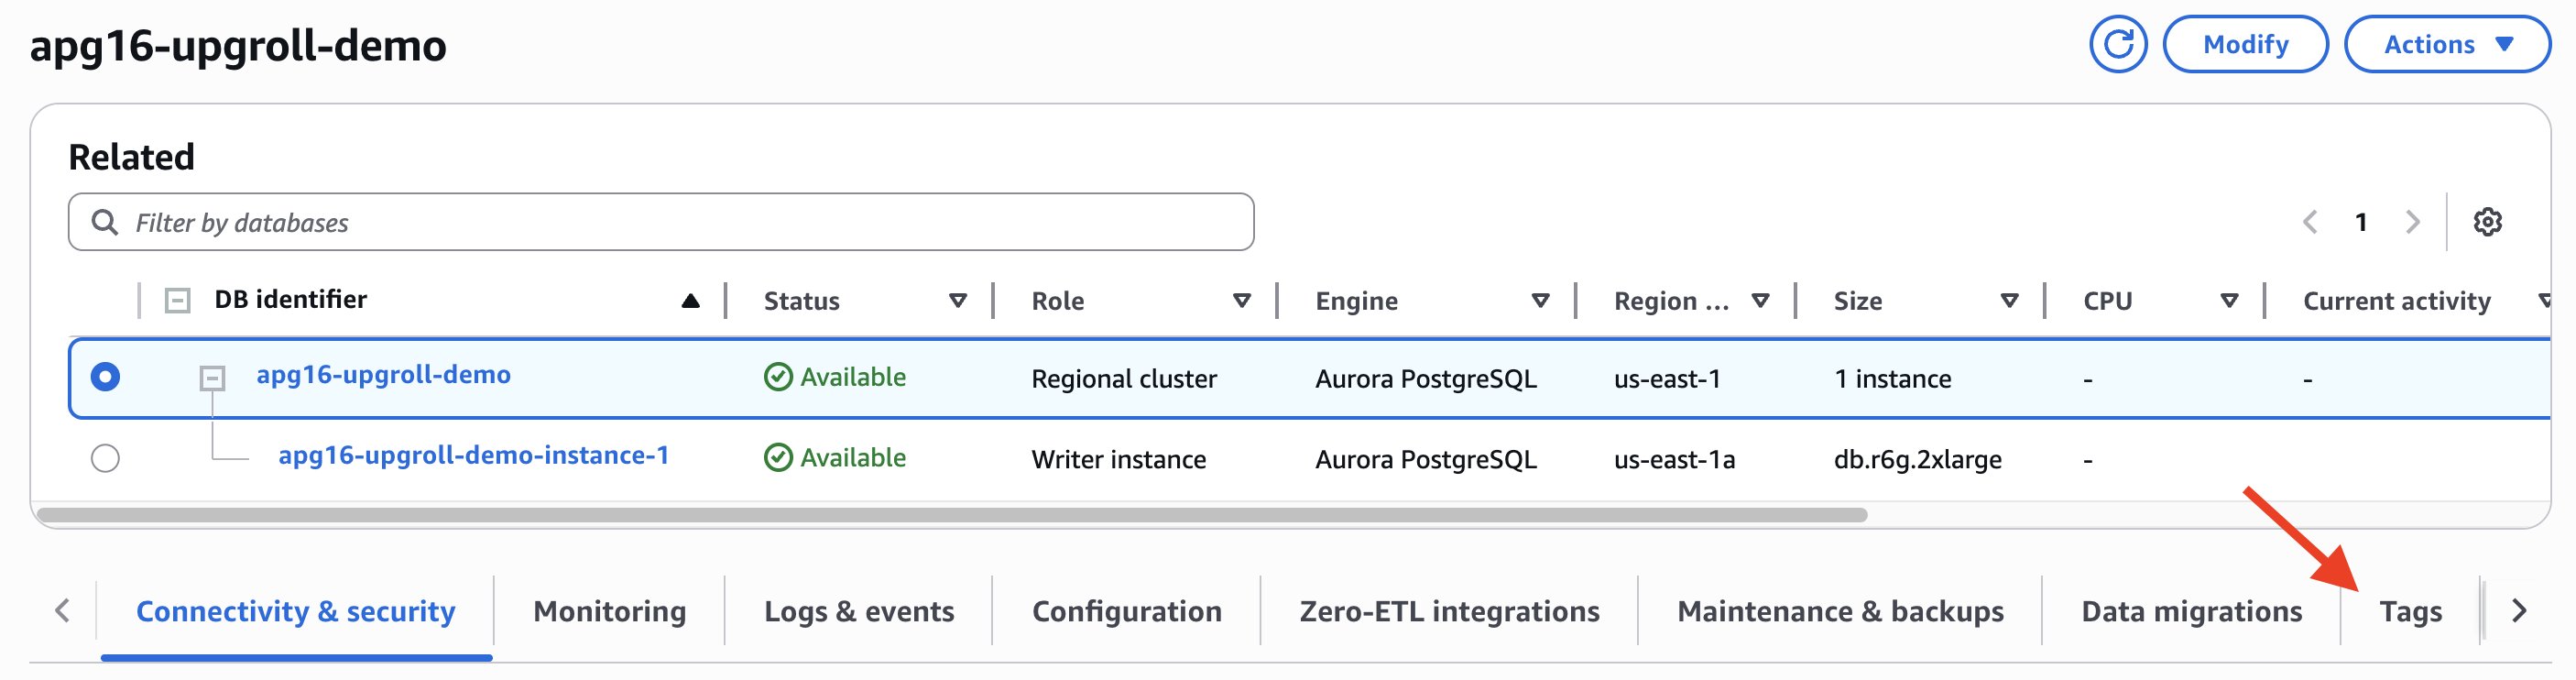
Task: Click the refresh icon button
Action: [2117, 45]
